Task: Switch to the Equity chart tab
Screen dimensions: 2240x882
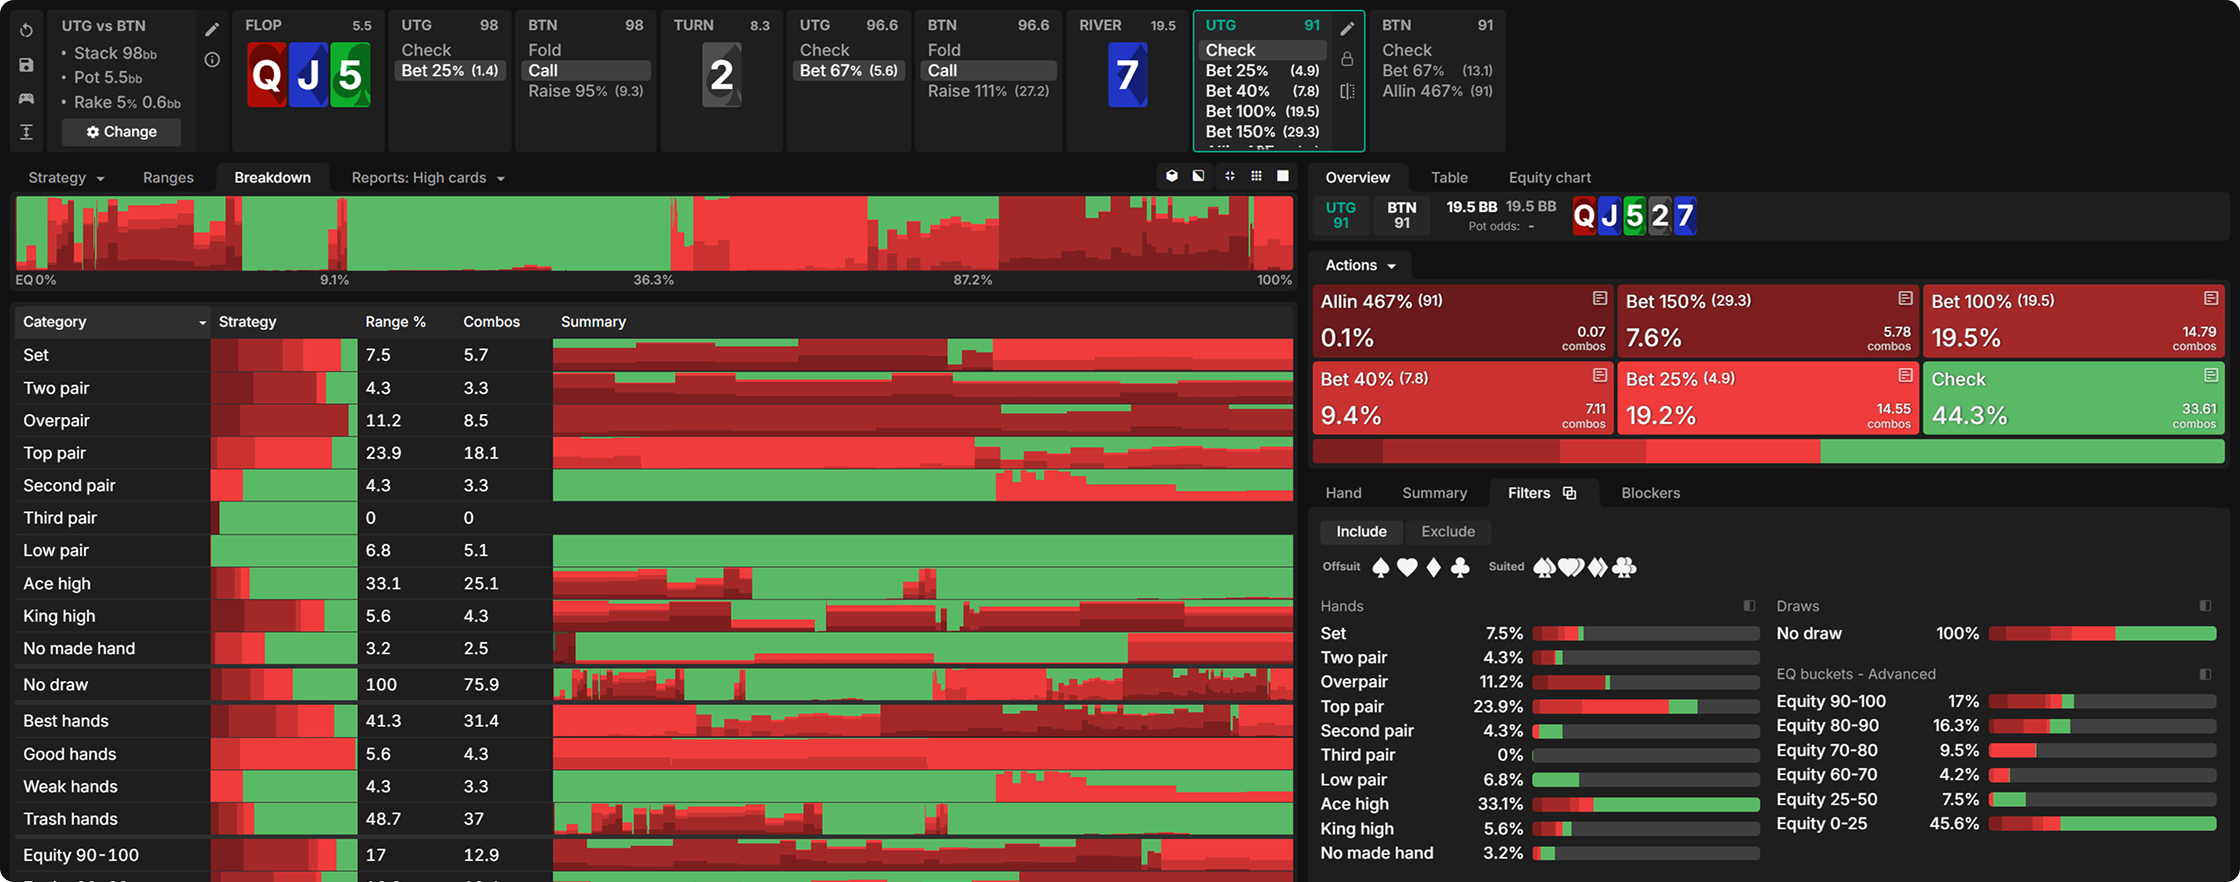Action: [x=1549, y=177]
